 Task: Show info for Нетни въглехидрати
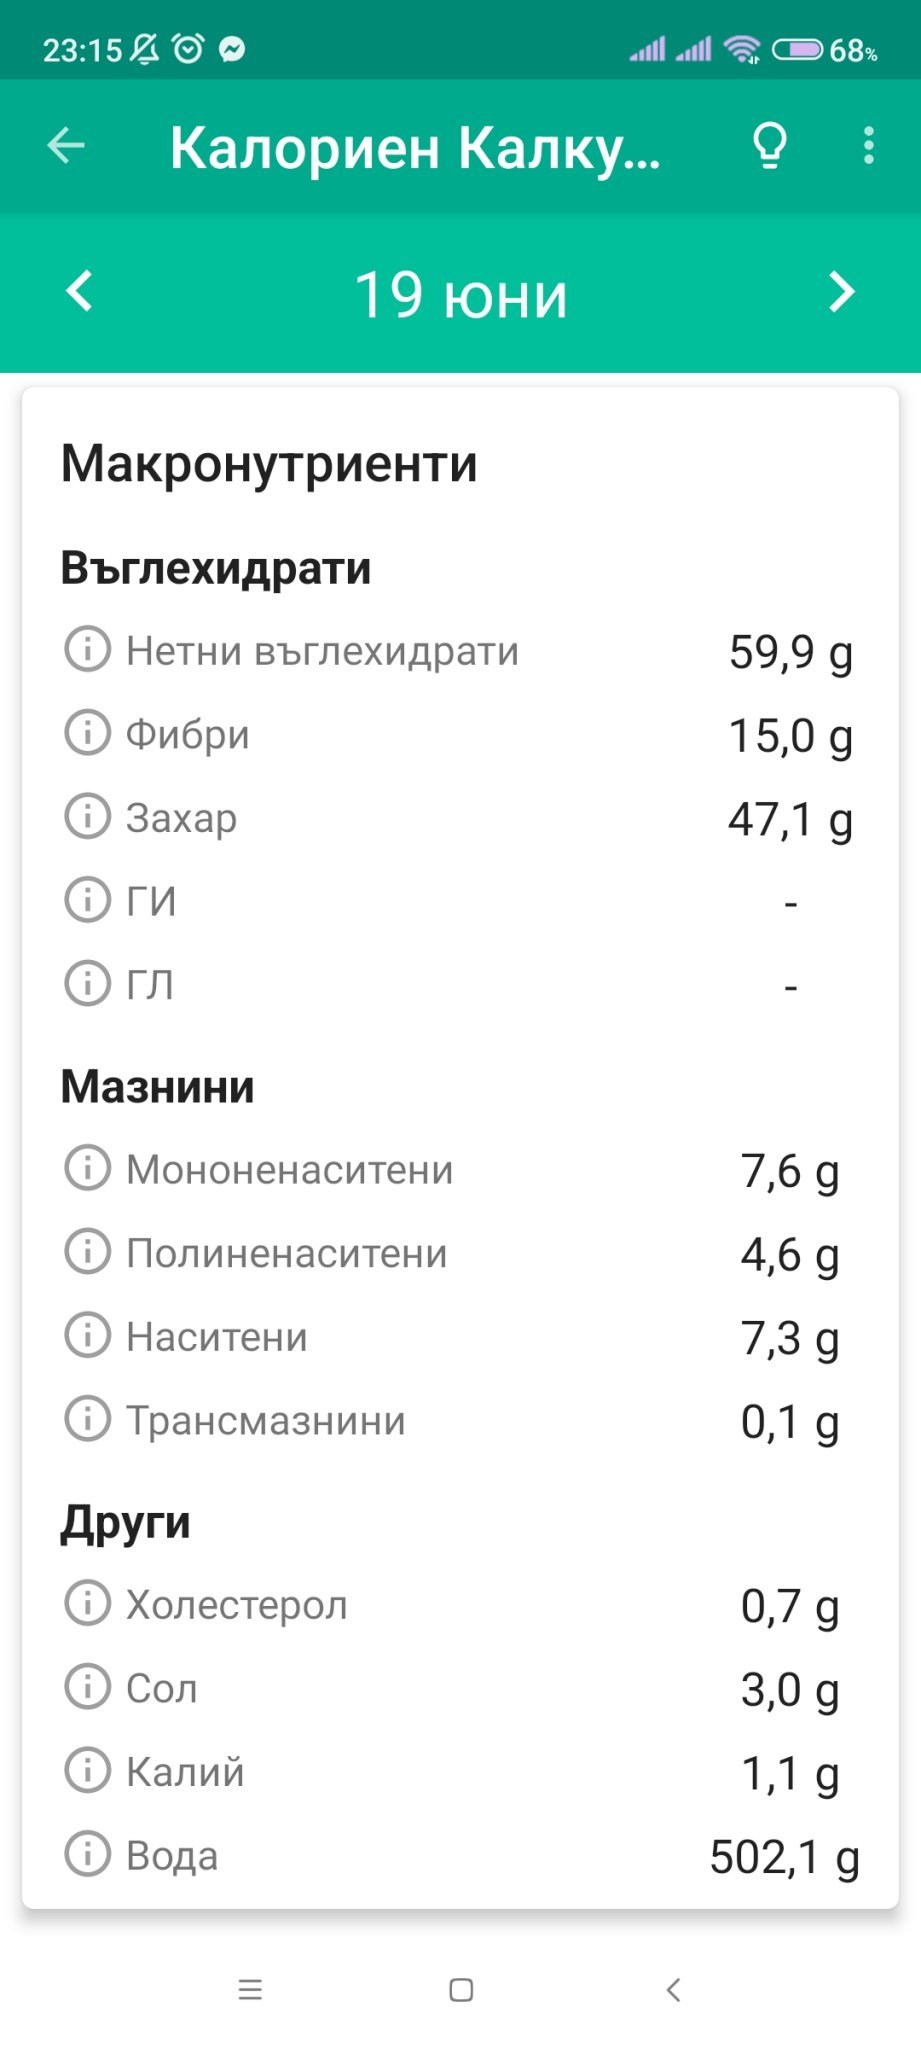pyautogui.click(x=87, y=649)
